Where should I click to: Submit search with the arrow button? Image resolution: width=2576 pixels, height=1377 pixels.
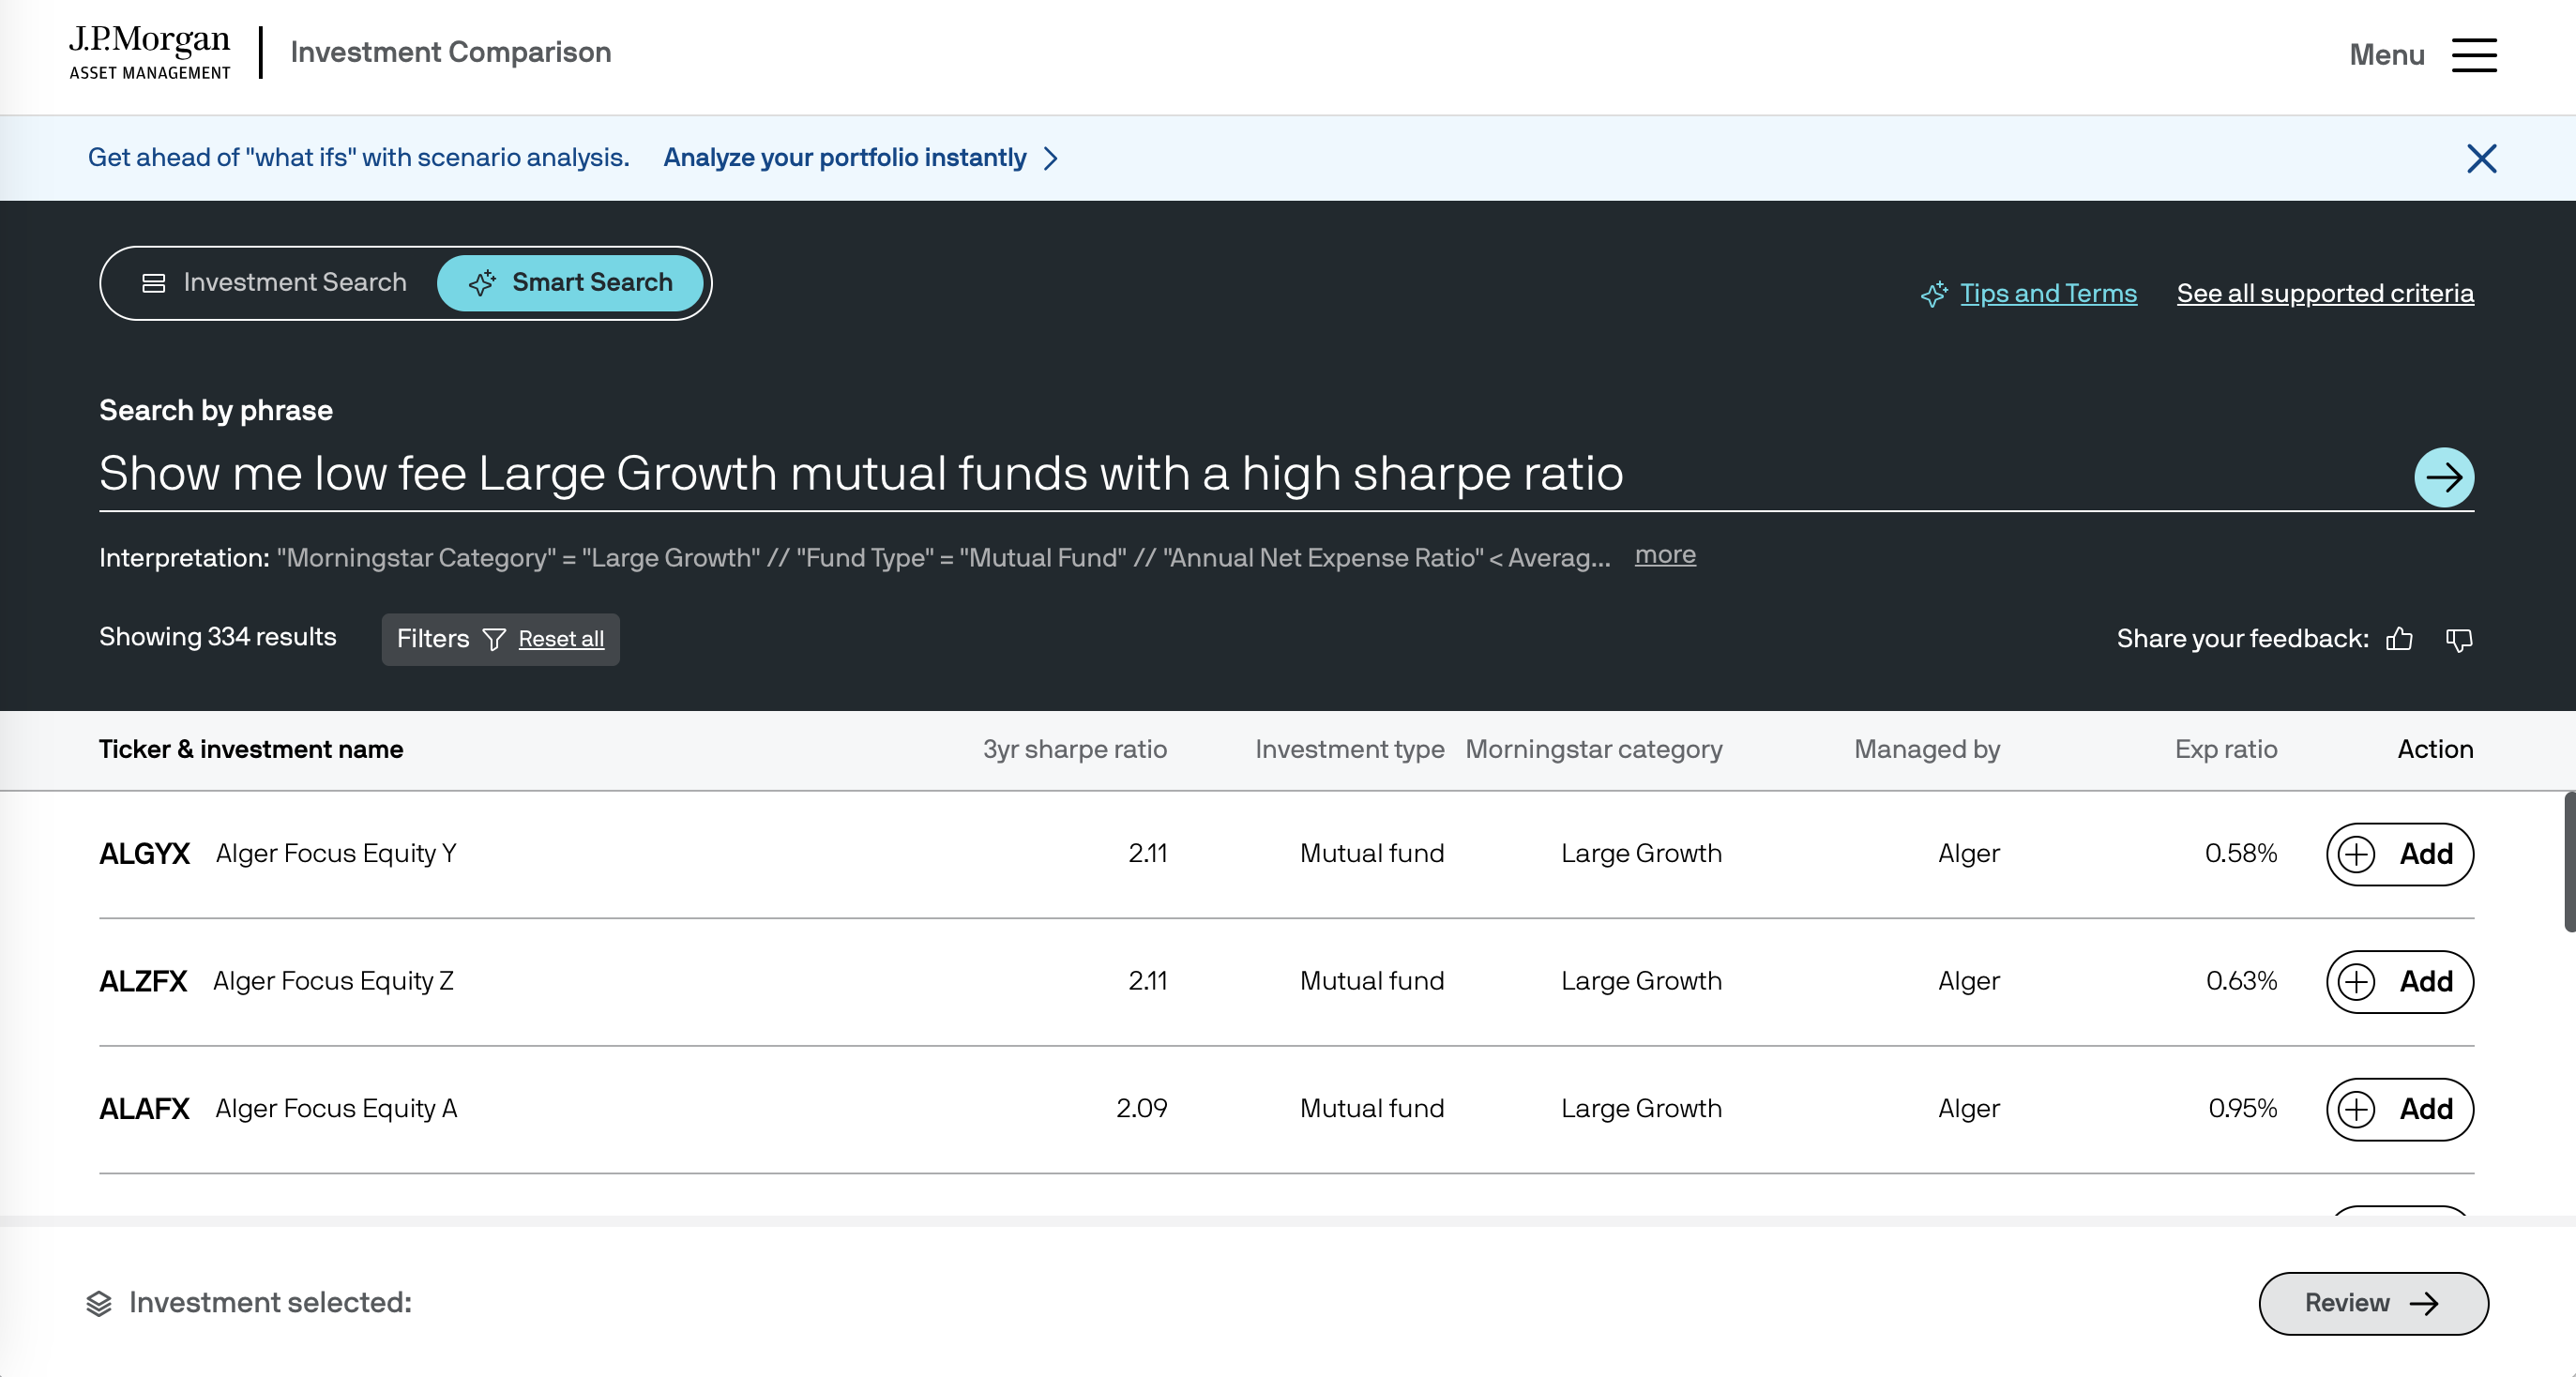[x=2443, y=477]
